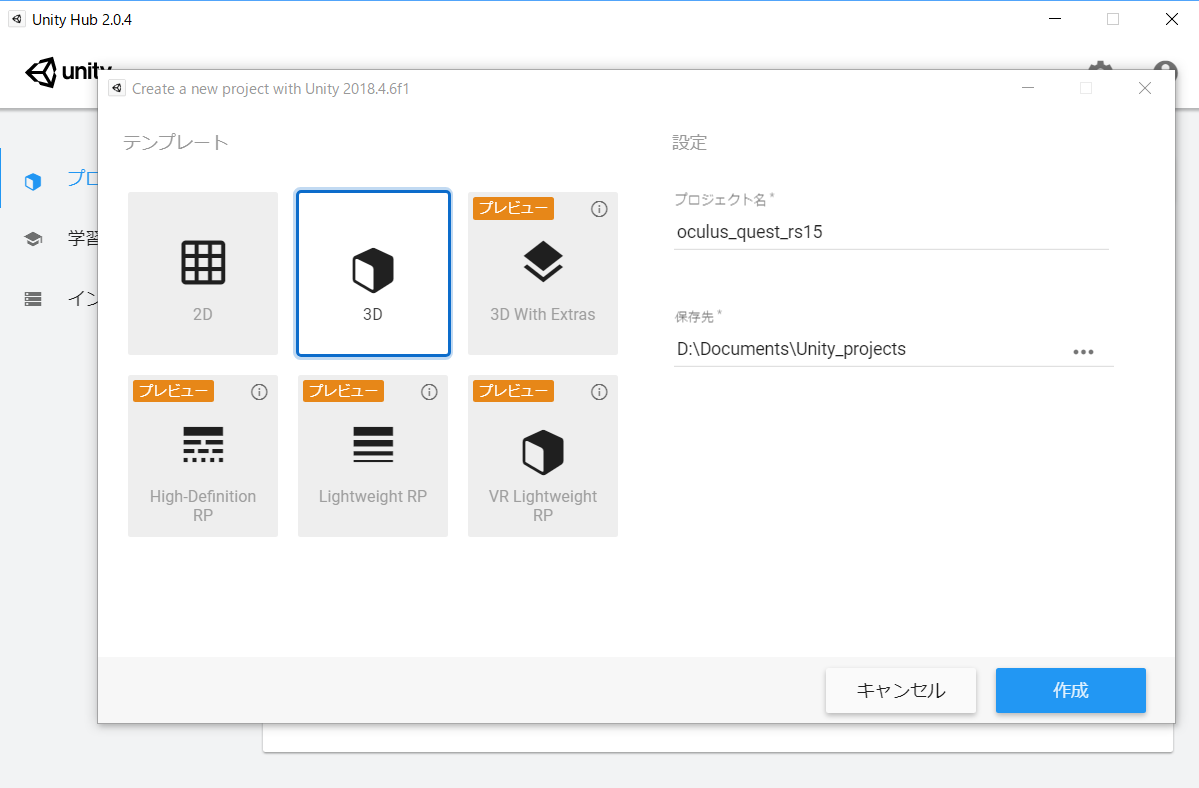
Task: Click the layered stack icon of 3D With Extras
Action: 543,261
